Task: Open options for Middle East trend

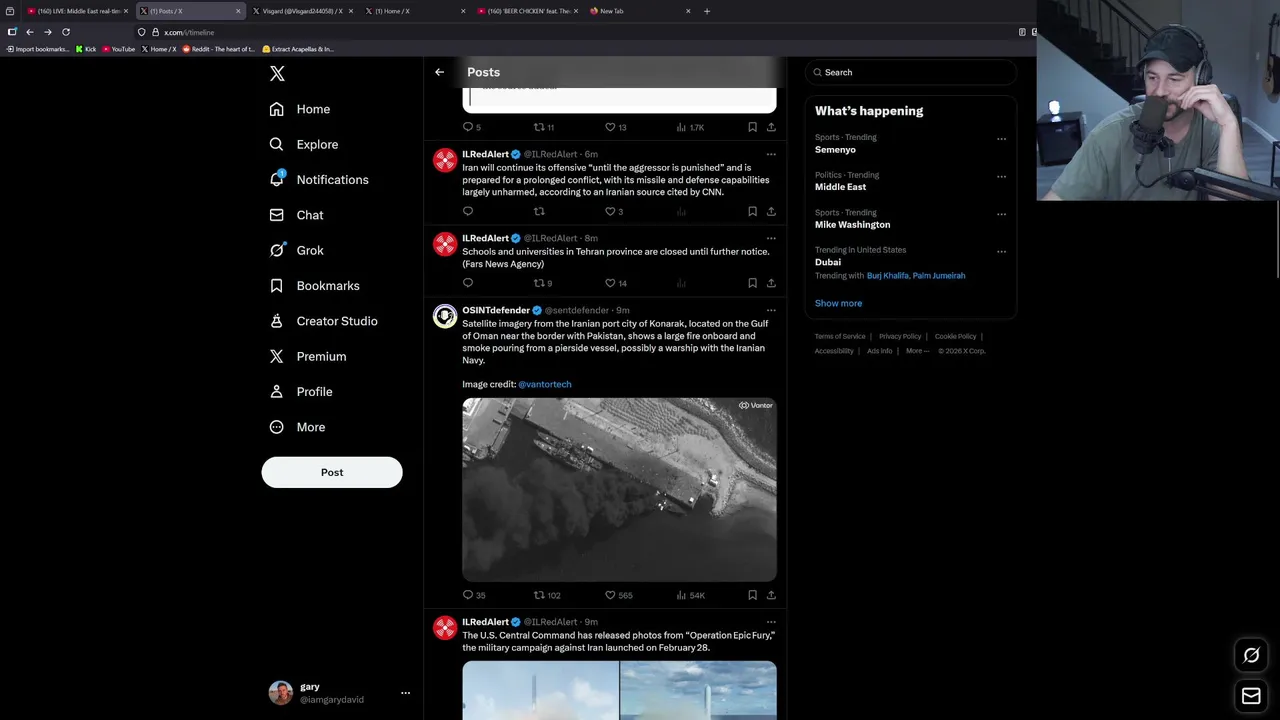Action: click(x=1001, y=177)
